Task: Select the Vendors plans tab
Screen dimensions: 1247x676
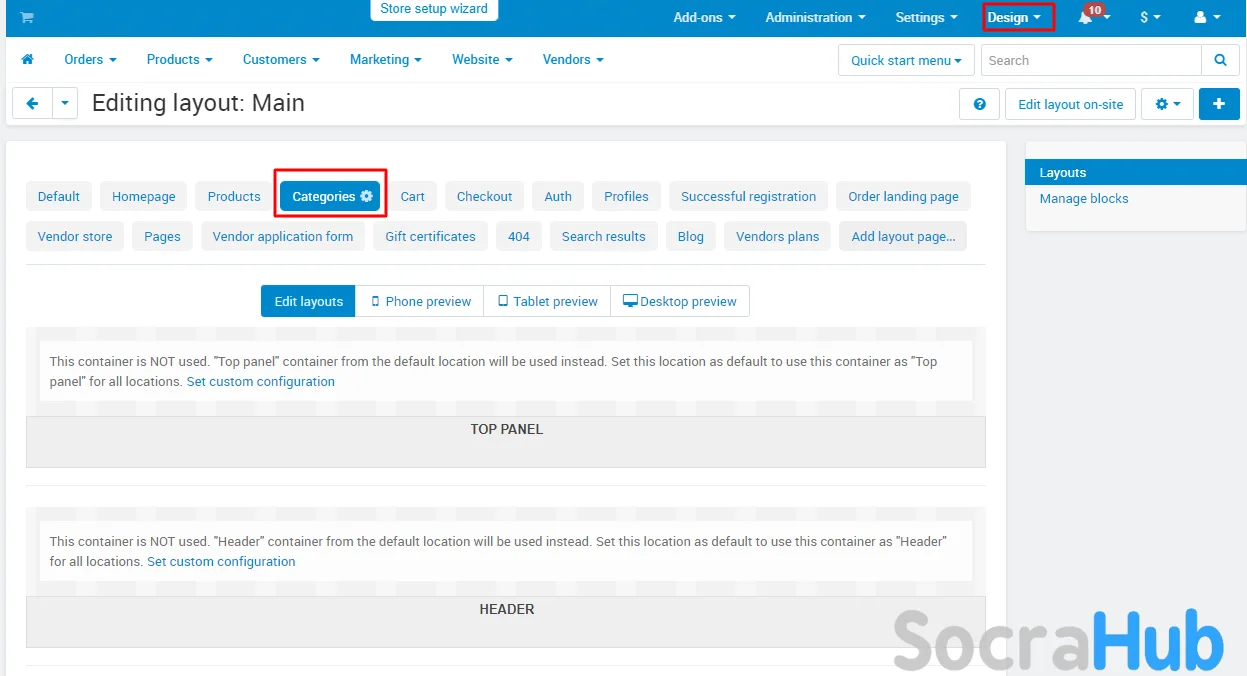Action: coord(777,236)
